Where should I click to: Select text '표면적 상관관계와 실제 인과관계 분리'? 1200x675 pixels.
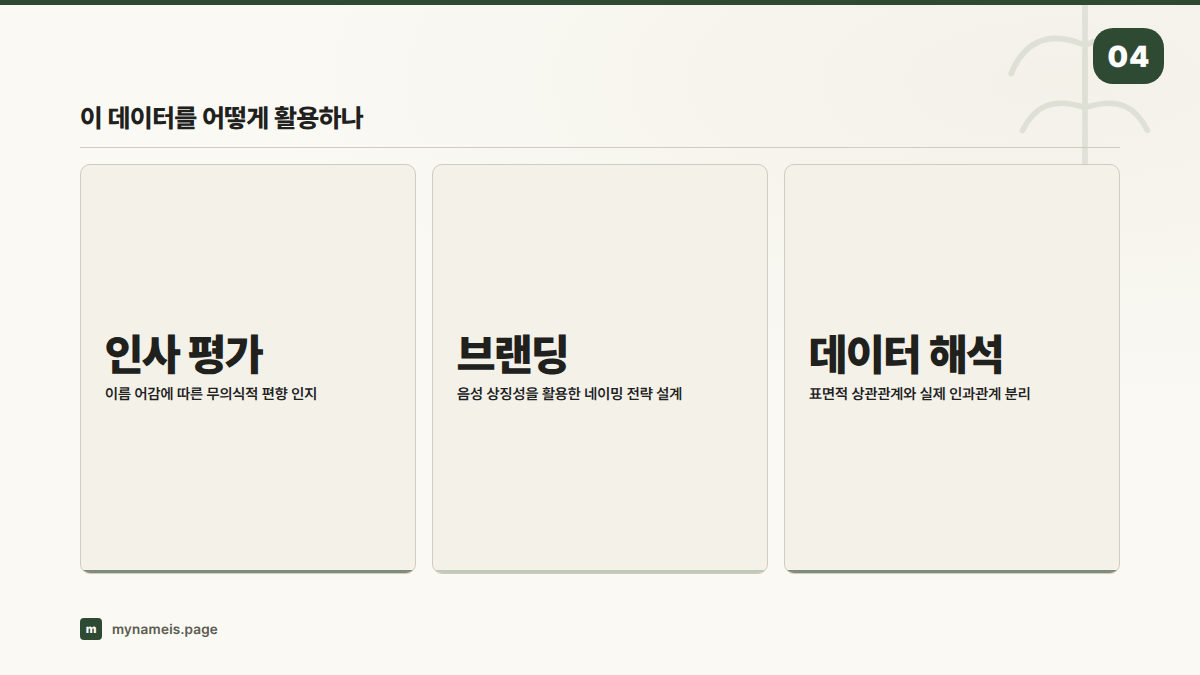(919, 394)
